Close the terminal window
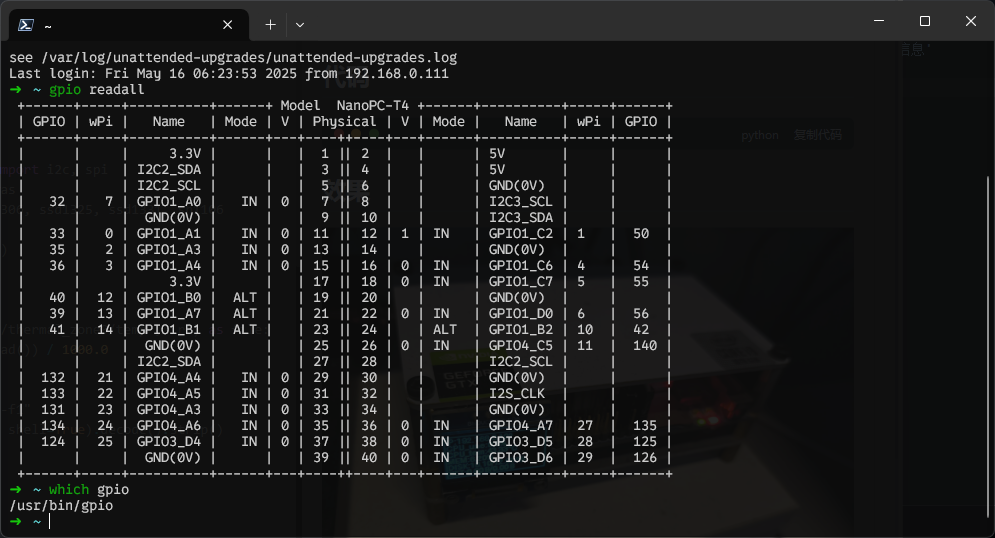Screen dimensions: 995x538 [x=971, y=22]
